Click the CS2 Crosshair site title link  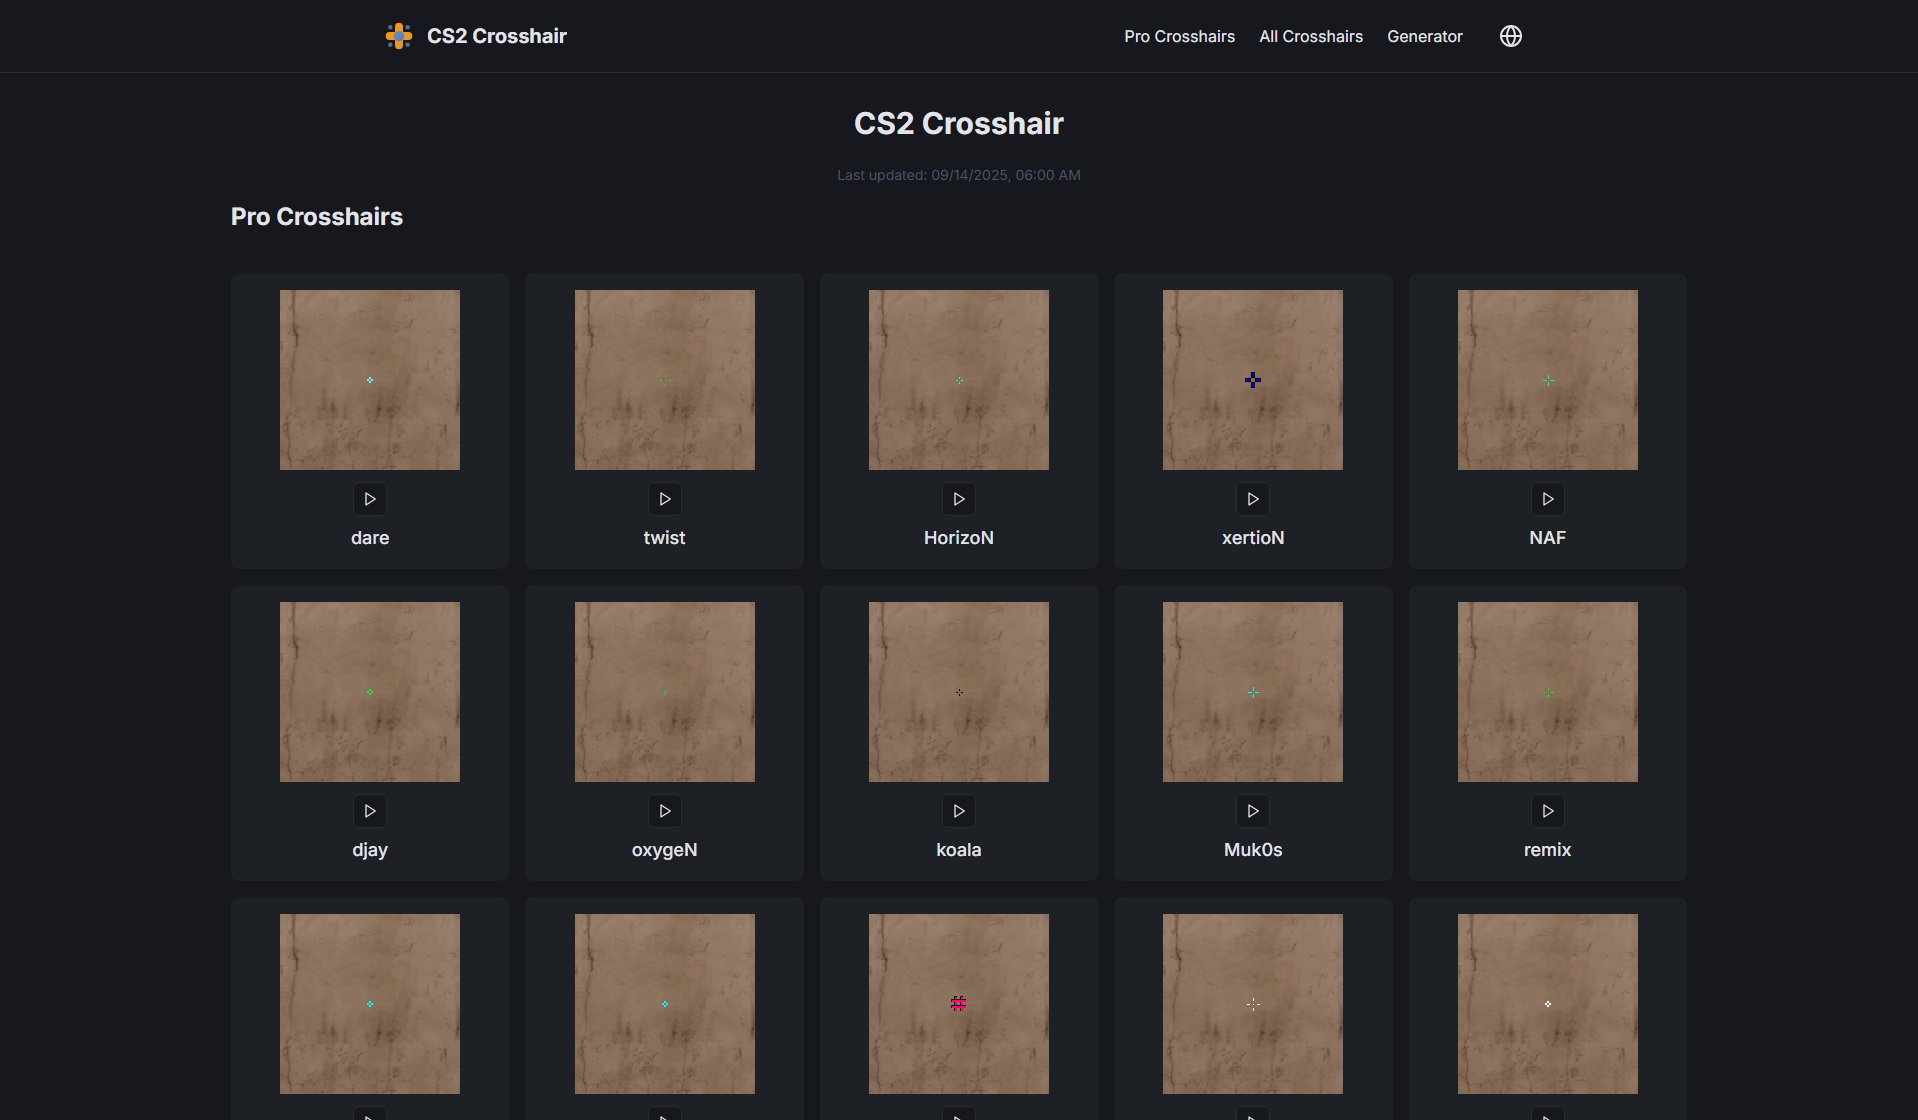click(x=497, y=36)
